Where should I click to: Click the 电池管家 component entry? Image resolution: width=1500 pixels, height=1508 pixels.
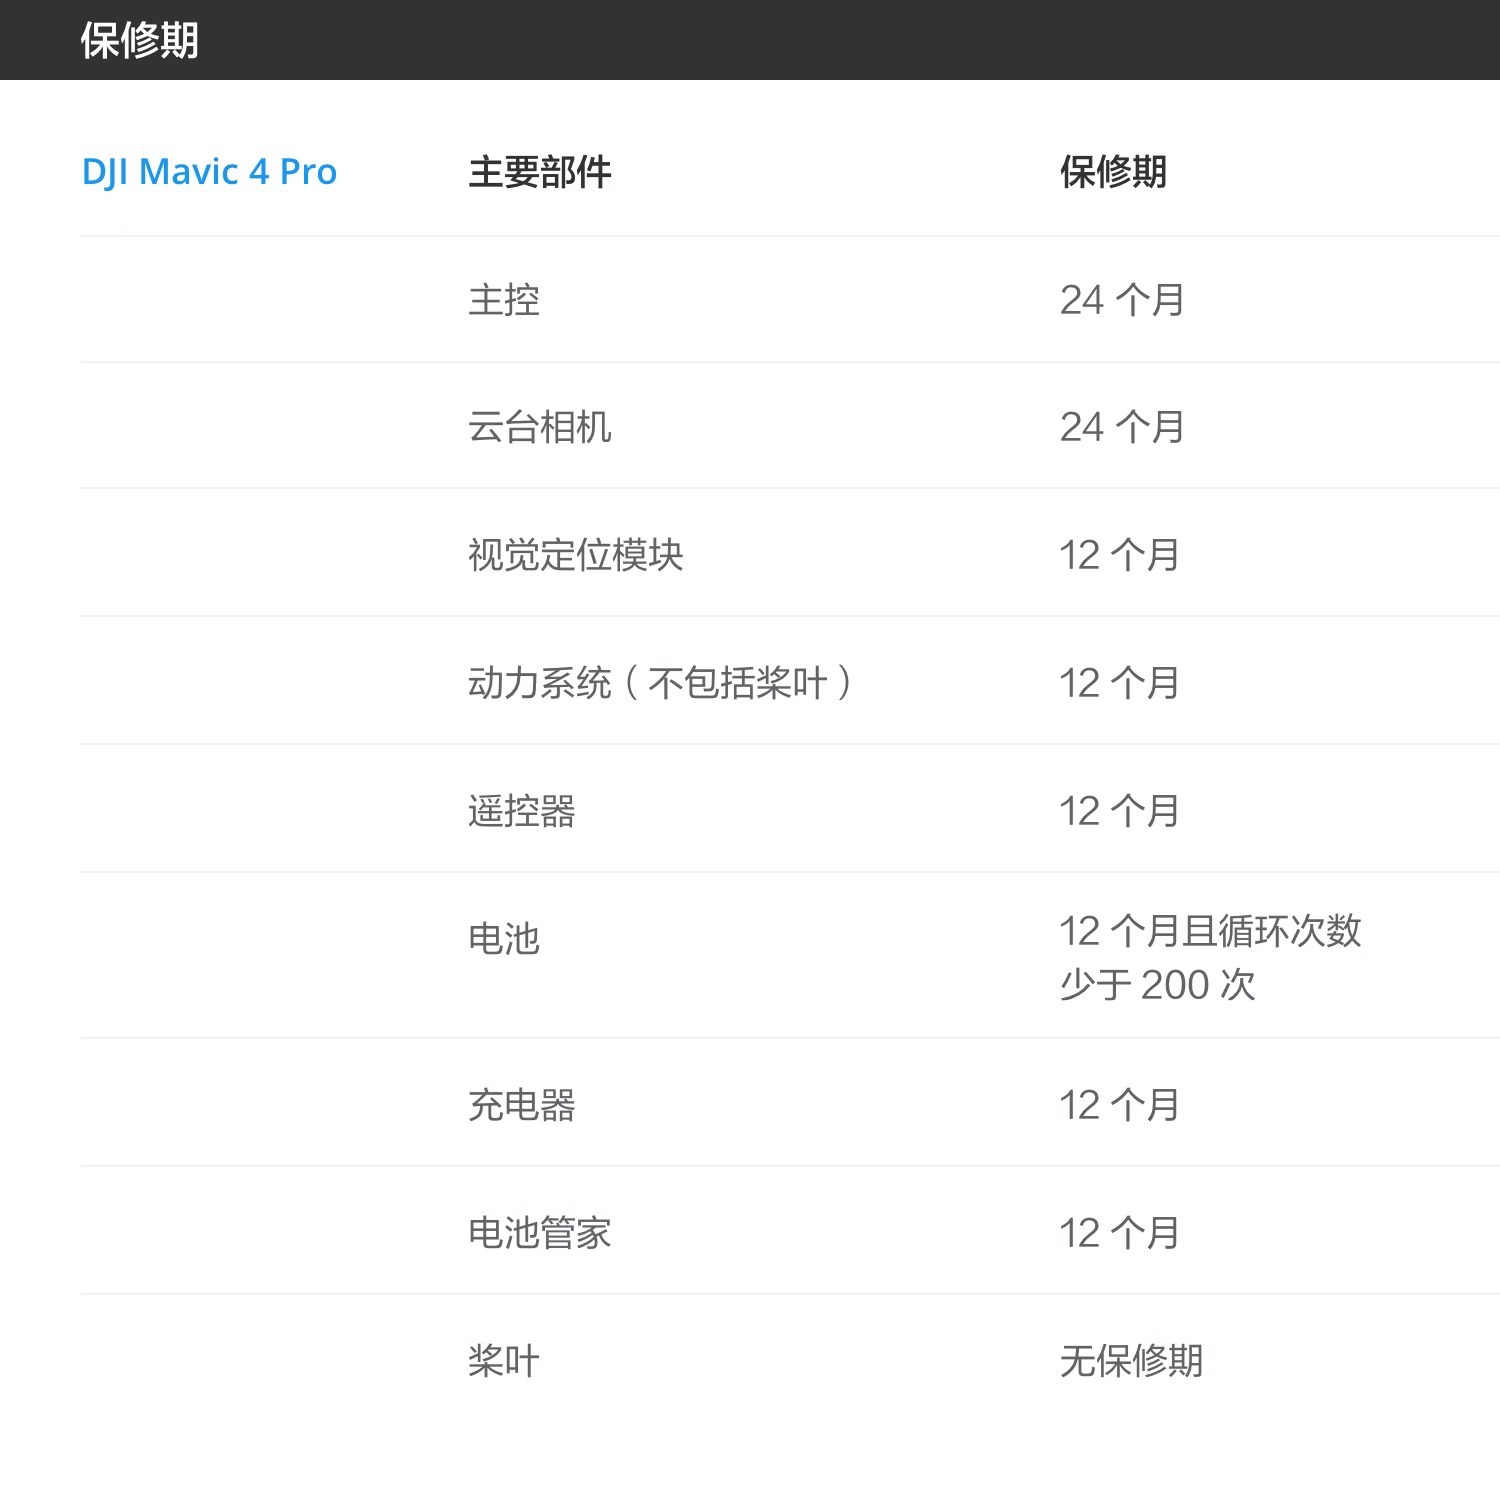pyautogui.click(x=540, y=1232)
